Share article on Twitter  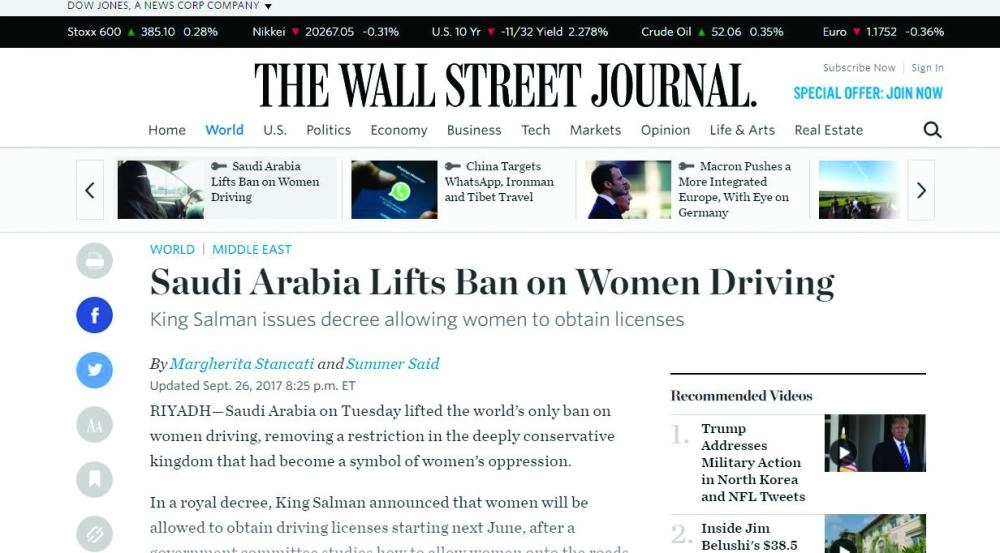point(94,370)
